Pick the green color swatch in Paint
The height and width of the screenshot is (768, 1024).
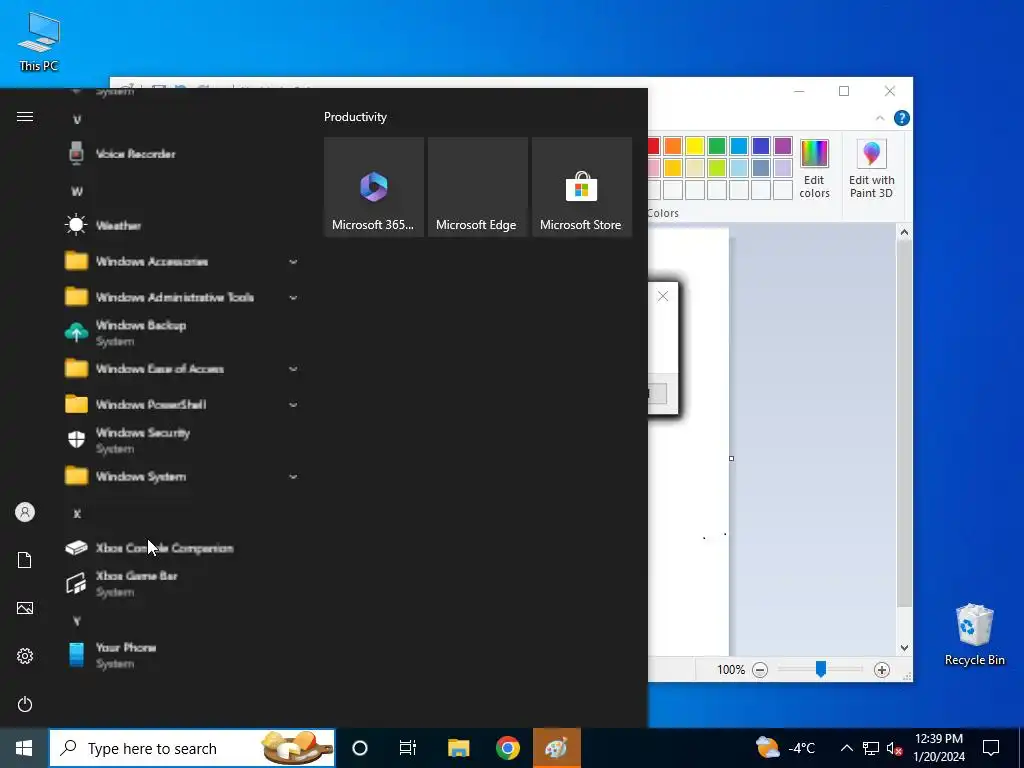(x=716, y=146)
